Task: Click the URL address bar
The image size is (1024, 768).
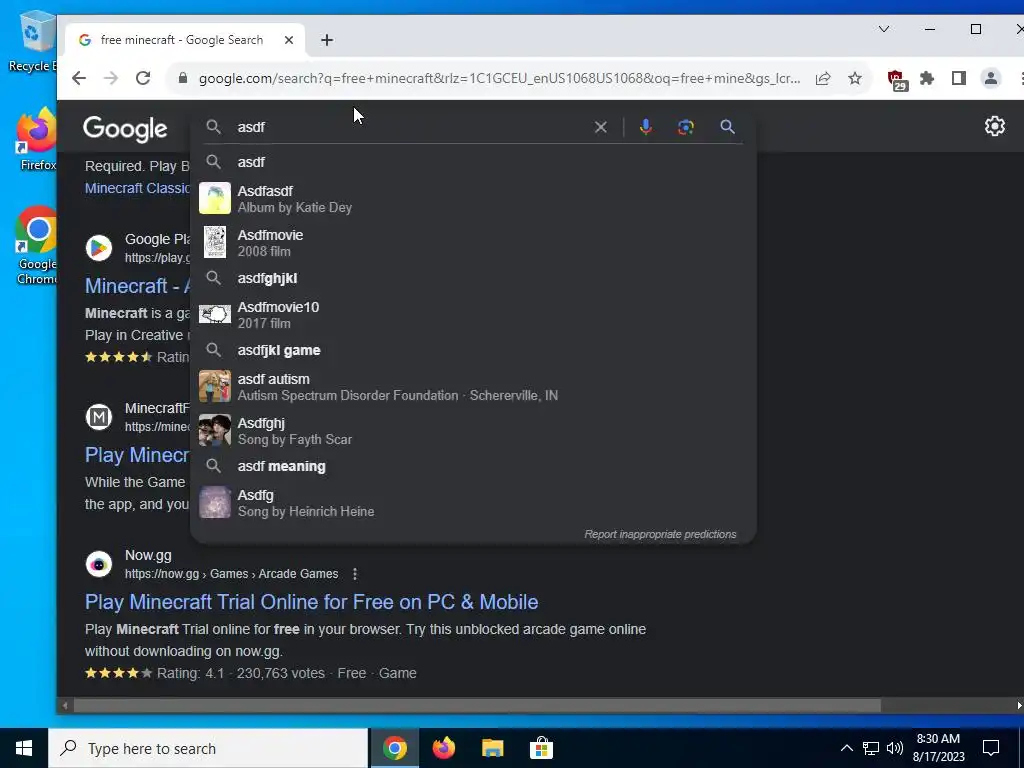Action: [499, 78]
